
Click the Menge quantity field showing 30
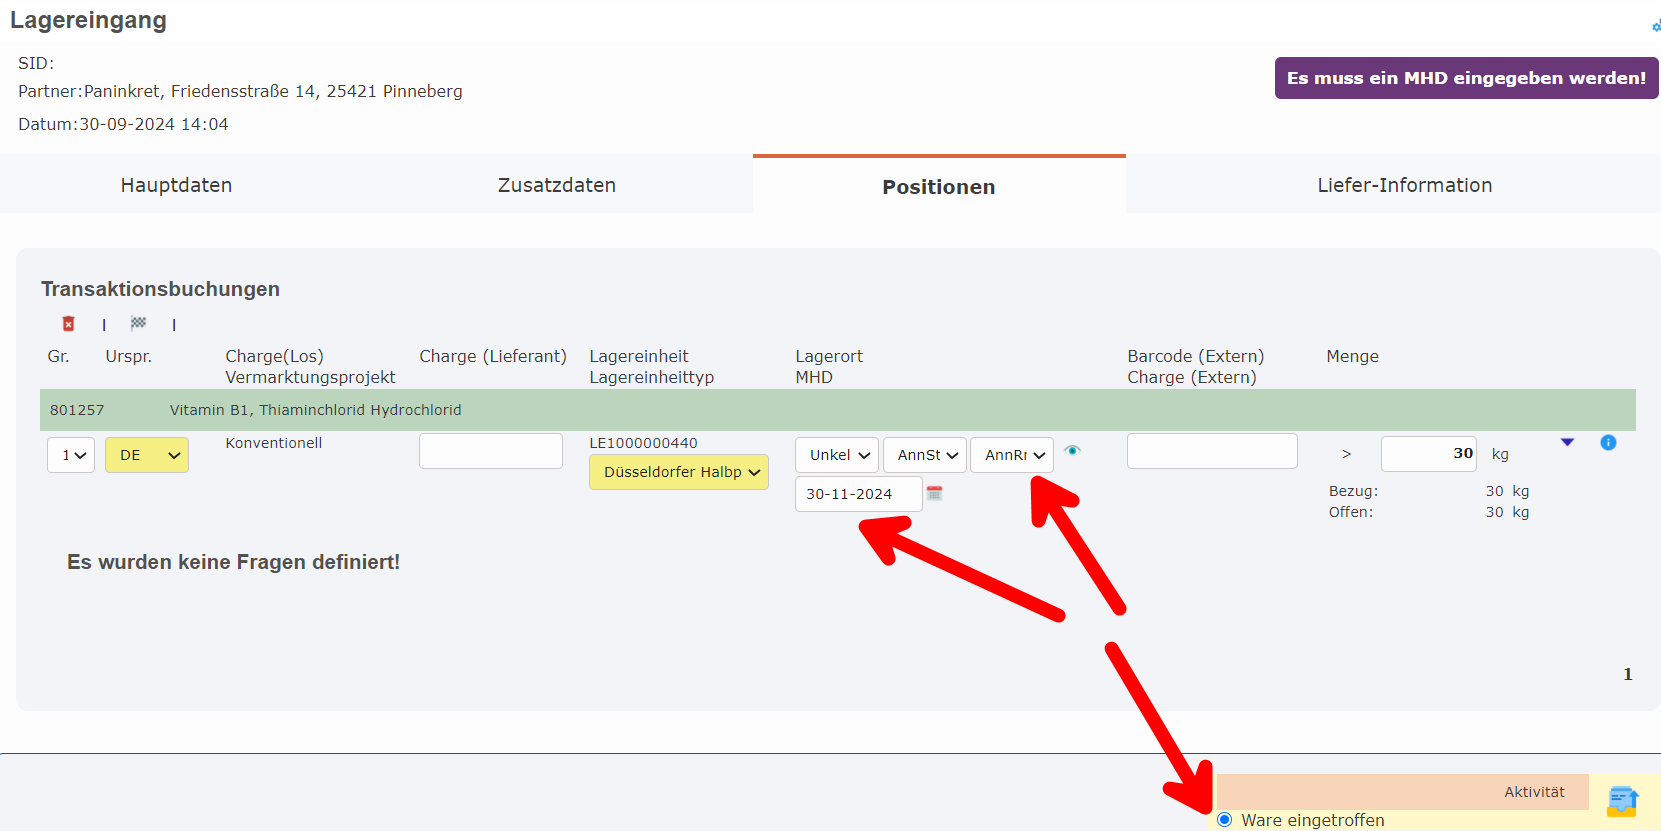click(1428, 454)
